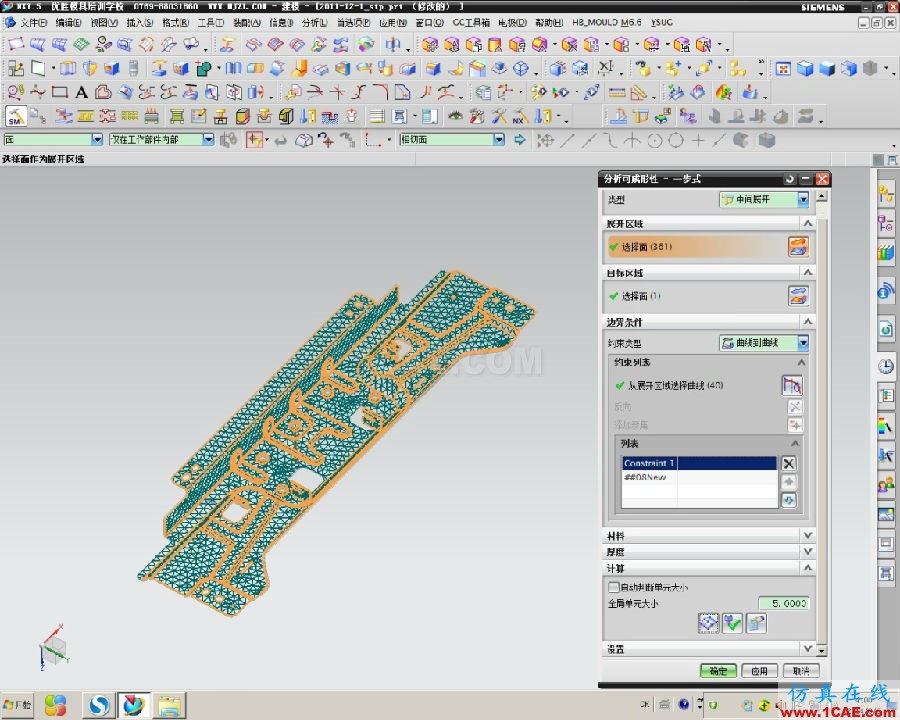Toggle the quadrant point snap option
The height and width of the screenshot is (720, 900).
(x=676, y=140)
